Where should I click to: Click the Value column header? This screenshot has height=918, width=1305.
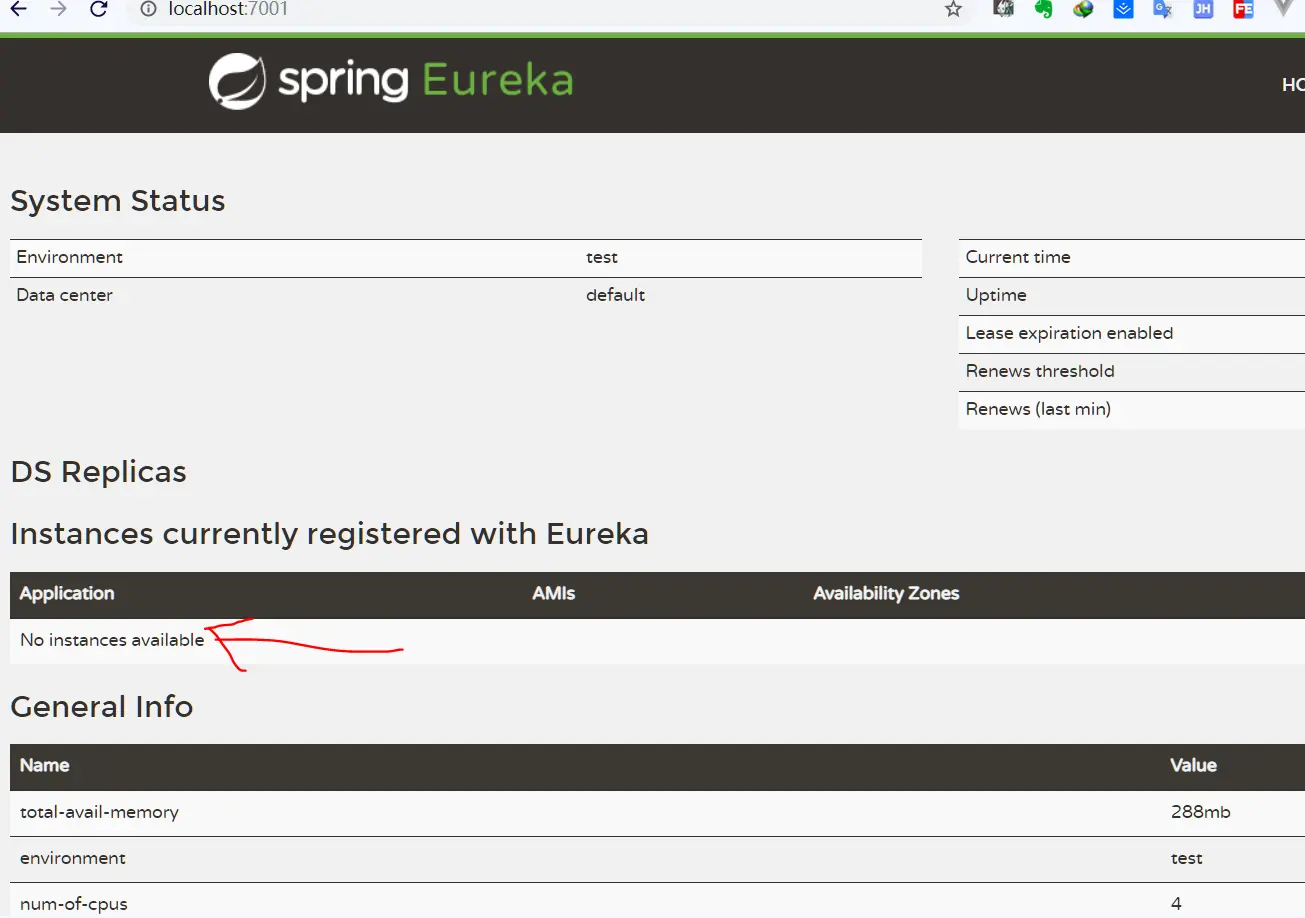coord(1193,765)
